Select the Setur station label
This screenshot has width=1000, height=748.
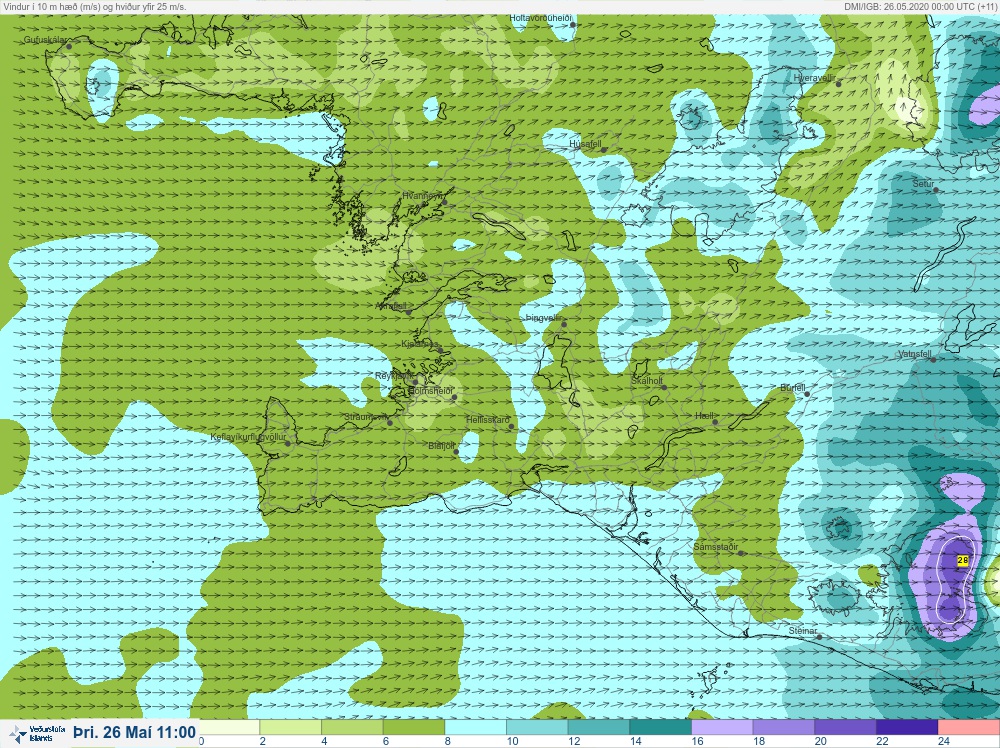click(x=923, y=184)
